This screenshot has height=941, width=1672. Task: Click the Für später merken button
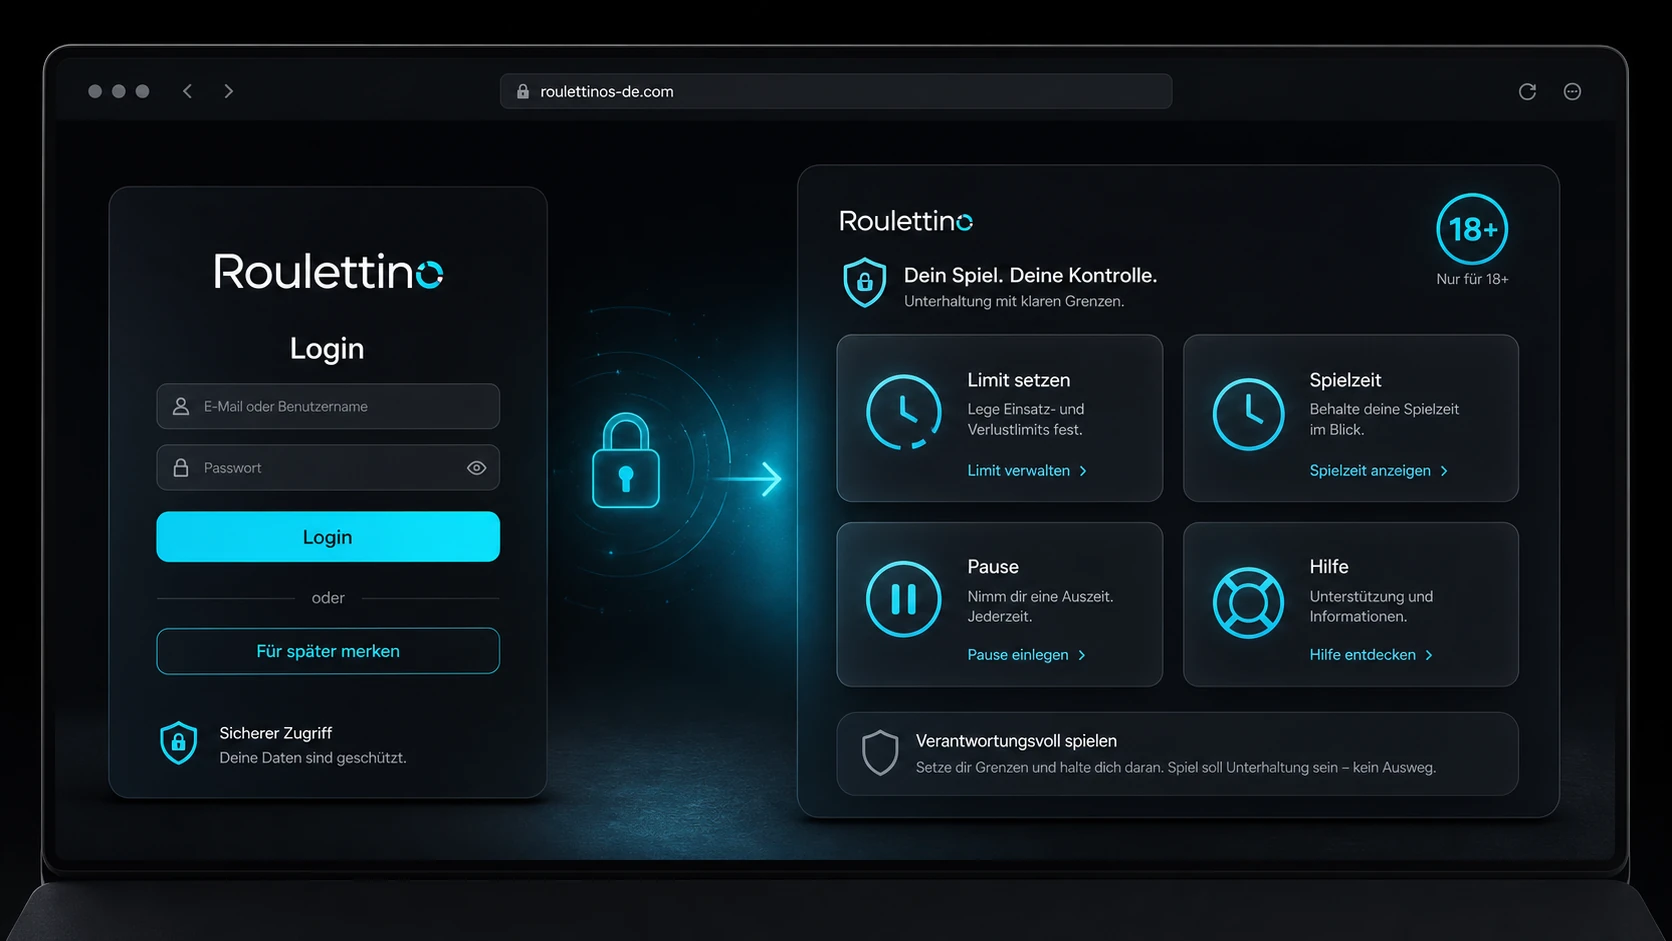click(x=328, y=651)
